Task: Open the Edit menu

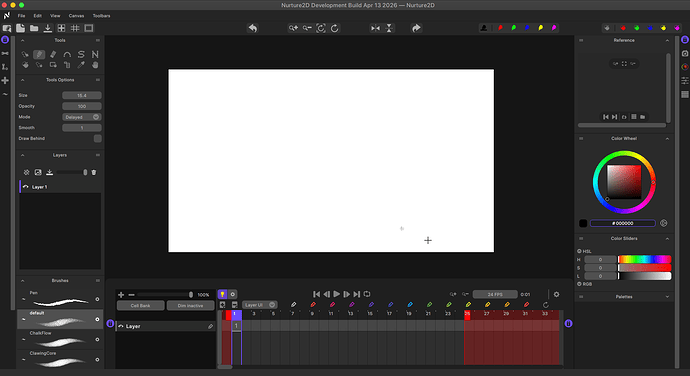Action: coord(38,16)
